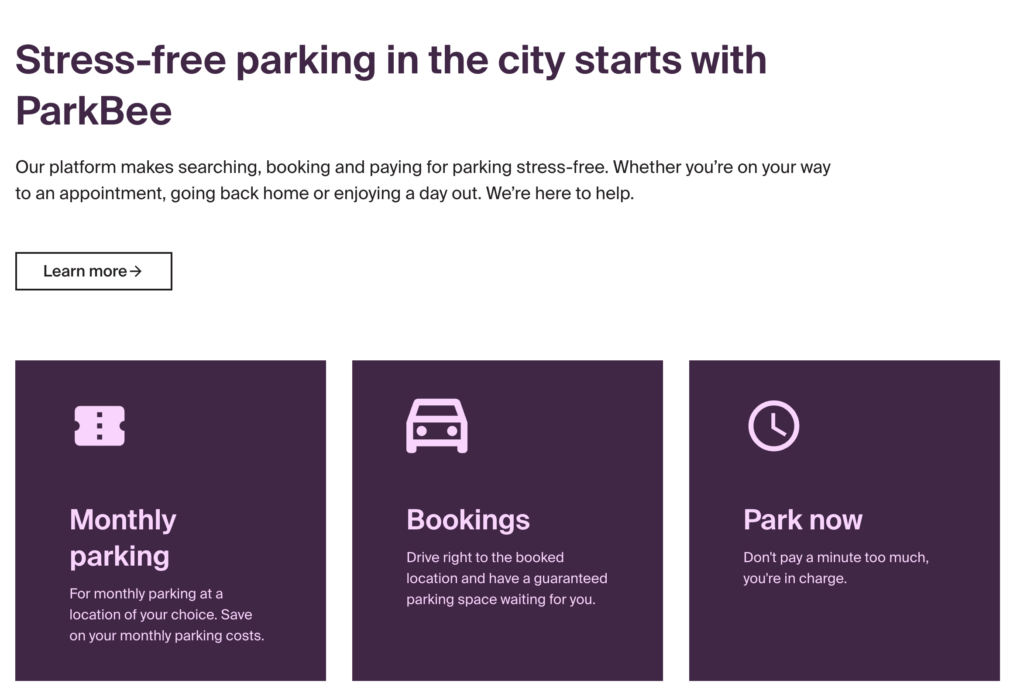
Task: Click the clock icon above Park now
Action: click(773, 426)
